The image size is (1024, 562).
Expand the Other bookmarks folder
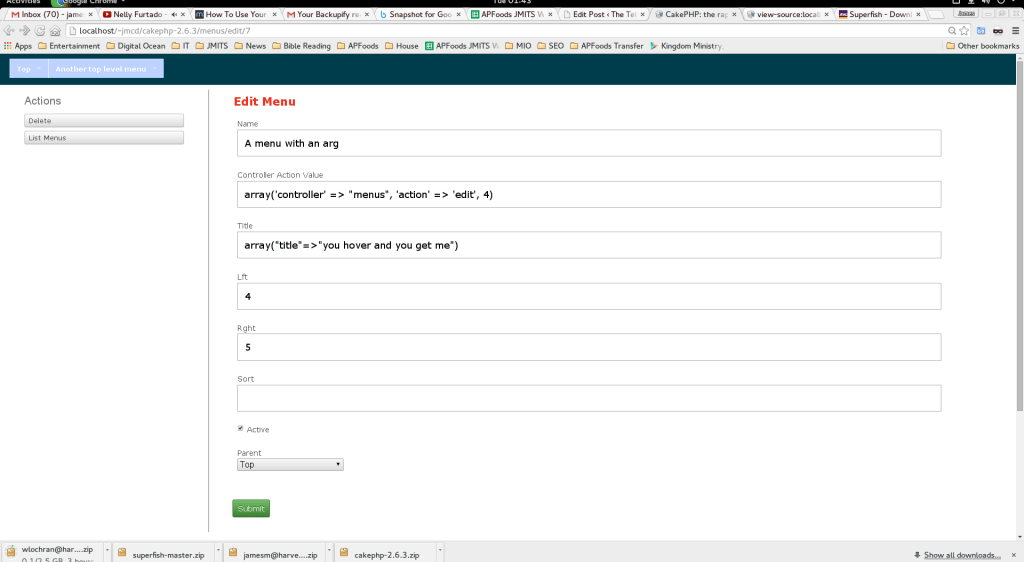tap(982, 46)
